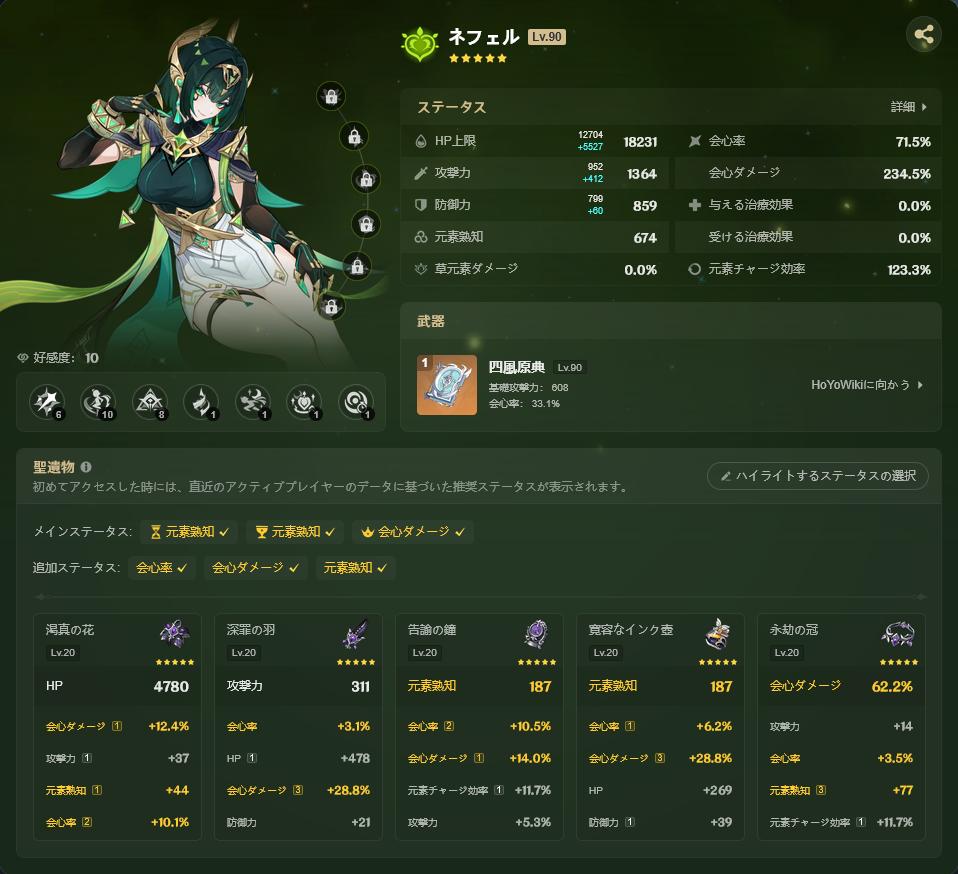Open ハイライトするステータスの選択 button
Image resolution: width=958 pixels, height=874 pixels.
tap(817, 476)
